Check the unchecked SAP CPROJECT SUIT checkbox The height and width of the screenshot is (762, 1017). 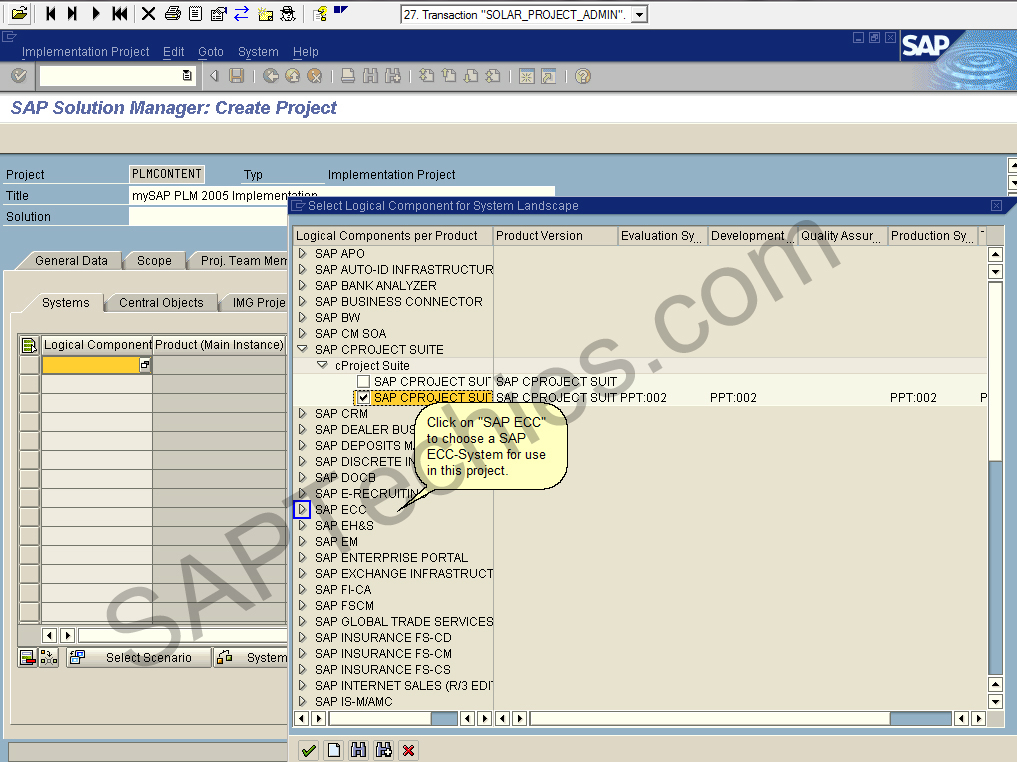click(x=363, y=381)
